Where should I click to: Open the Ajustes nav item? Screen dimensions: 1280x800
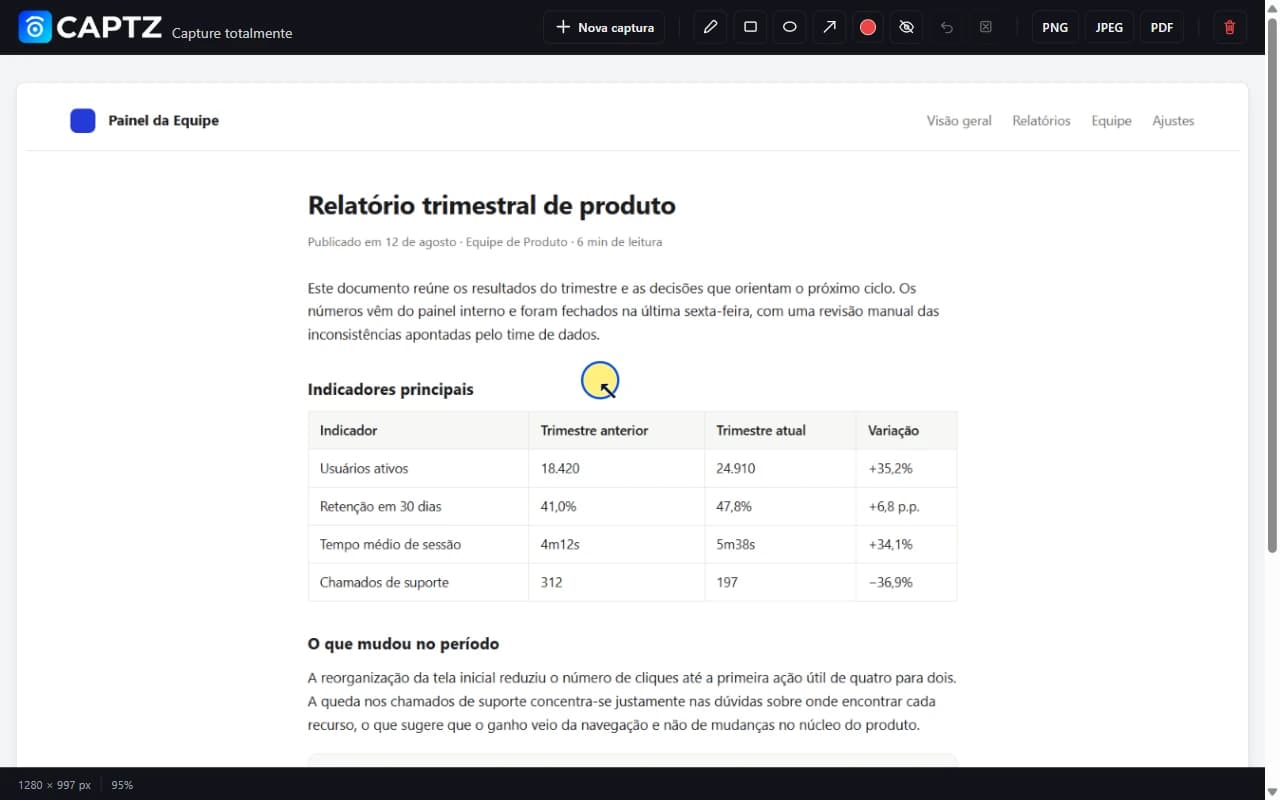tap(1173, 121)
